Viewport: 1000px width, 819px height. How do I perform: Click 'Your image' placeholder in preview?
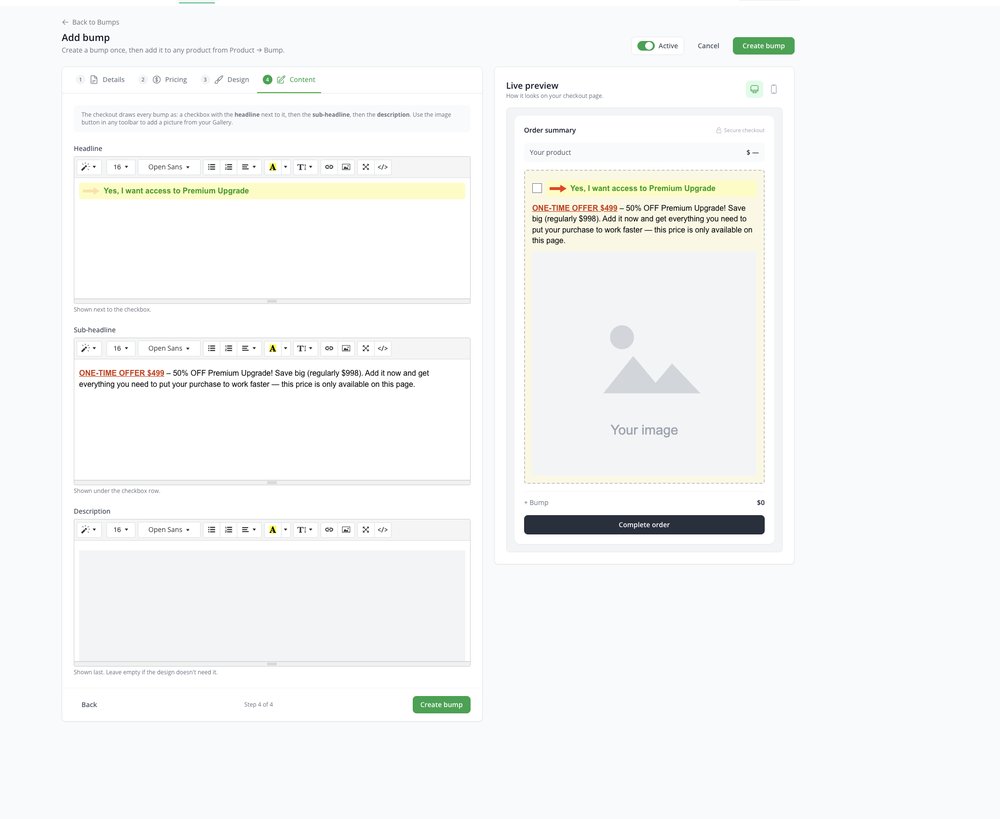(x=644, y=430)
